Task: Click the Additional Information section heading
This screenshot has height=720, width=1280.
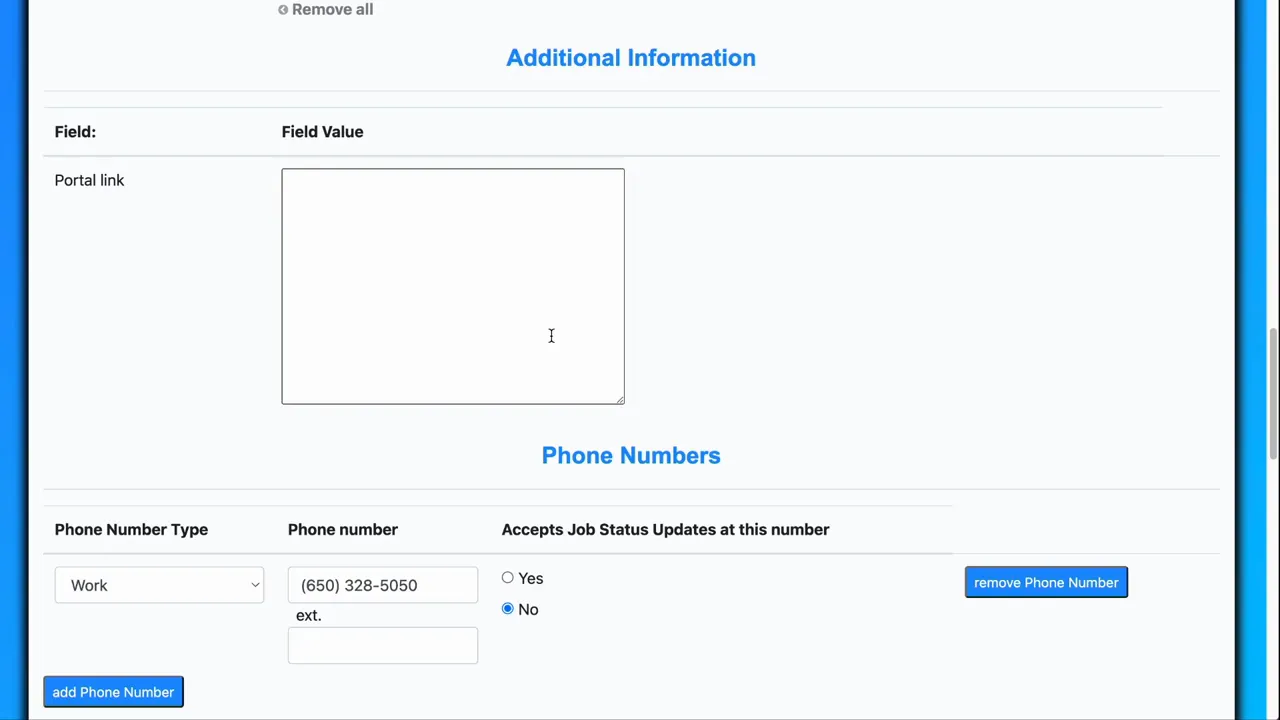Action: [x=630, y=57]
